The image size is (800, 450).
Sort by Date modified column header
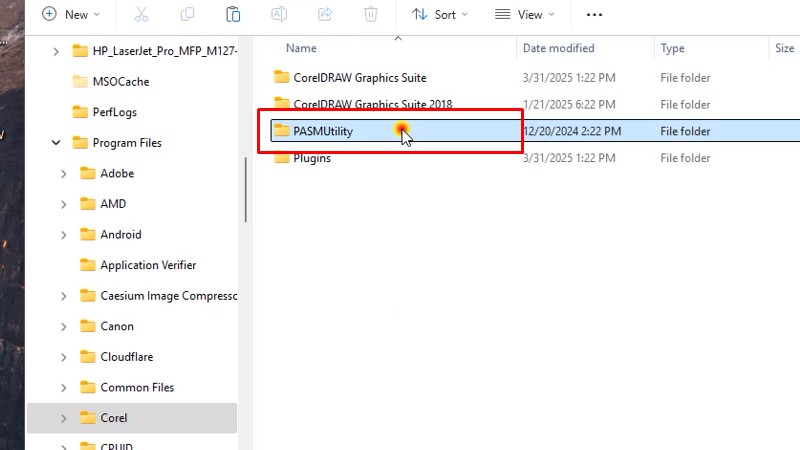[558, 48]
